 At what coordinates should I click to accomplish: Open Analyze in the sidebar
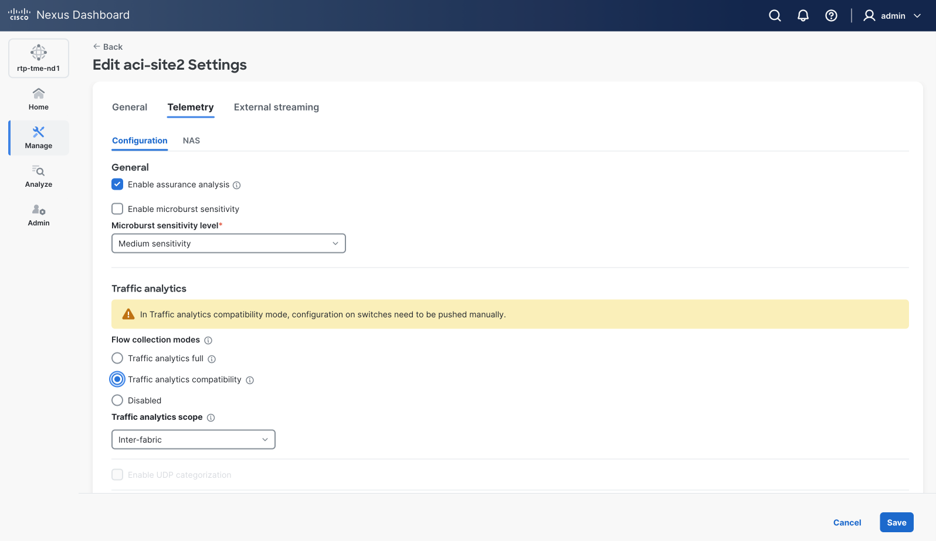pyautogui.click(x=38, y=177)
